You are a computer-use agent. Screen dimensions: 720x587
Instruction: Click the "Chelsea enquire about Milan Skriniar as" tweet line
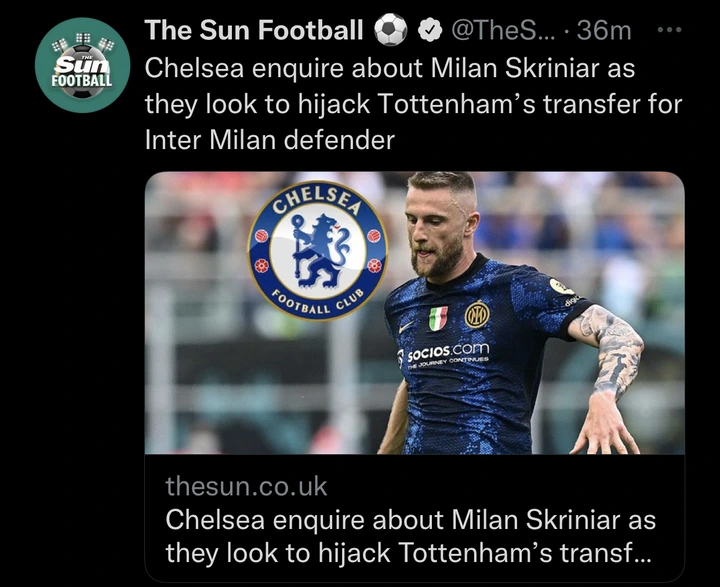coord(391,70)
